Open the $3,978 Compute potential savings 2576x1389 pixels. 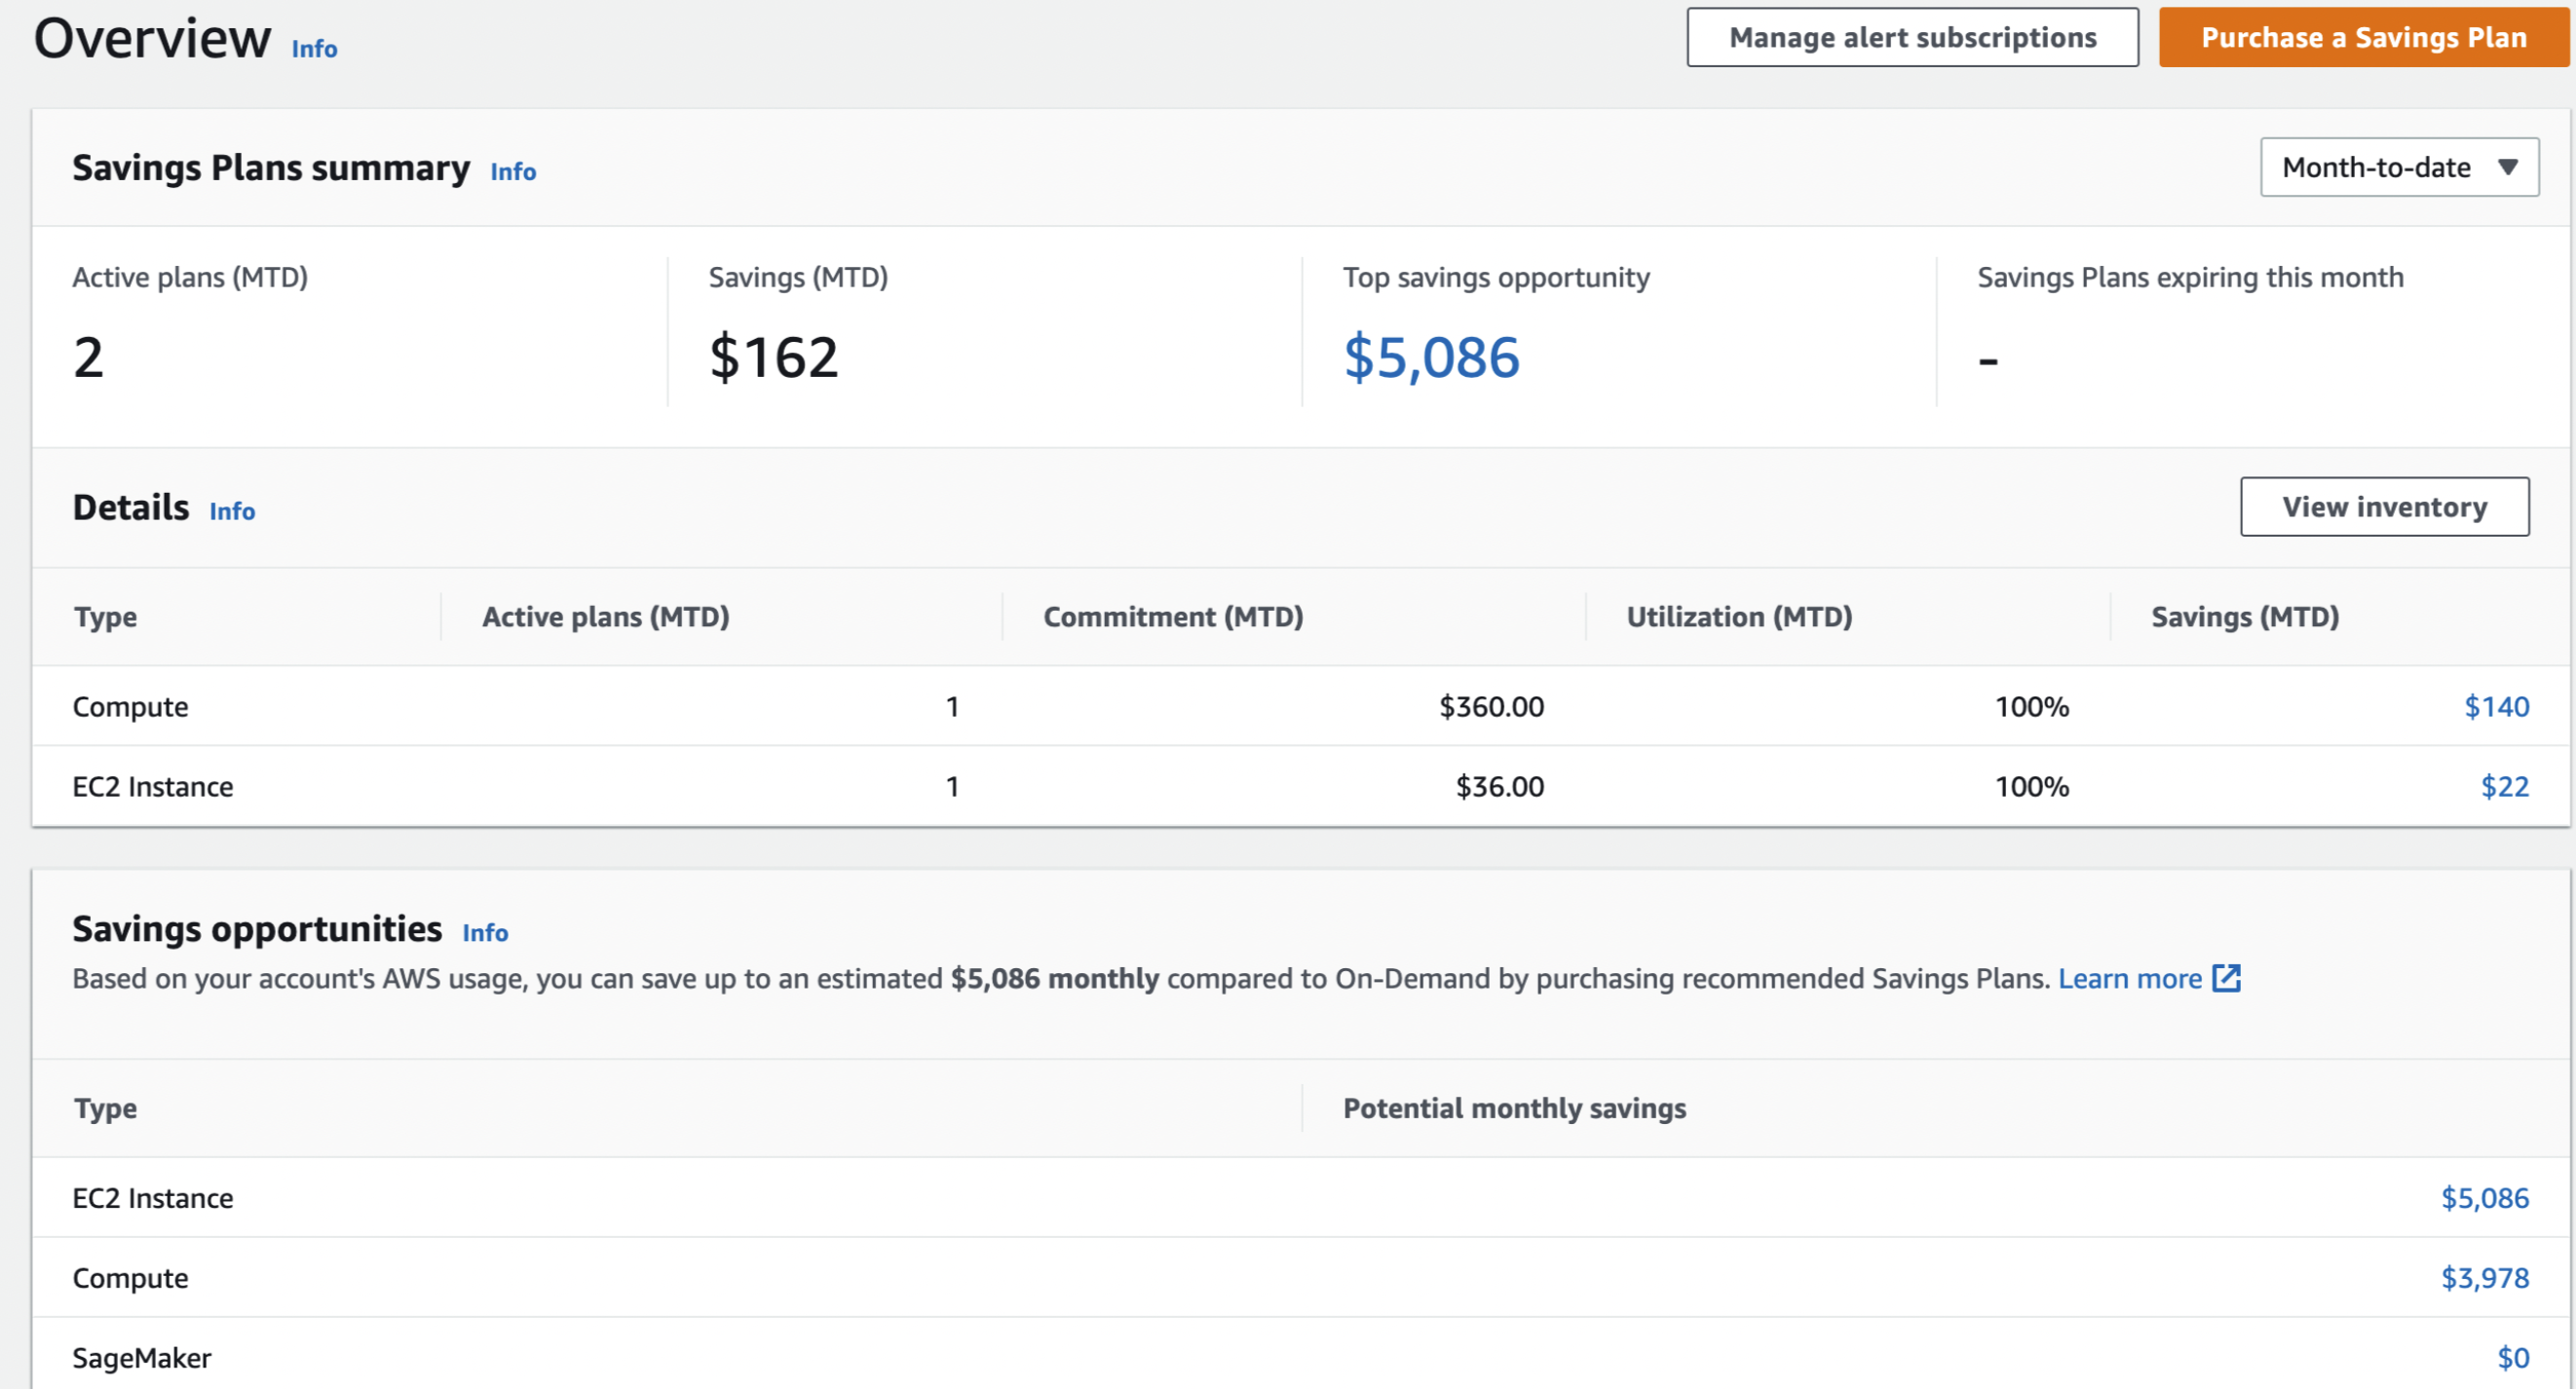click(2484, 1277)
